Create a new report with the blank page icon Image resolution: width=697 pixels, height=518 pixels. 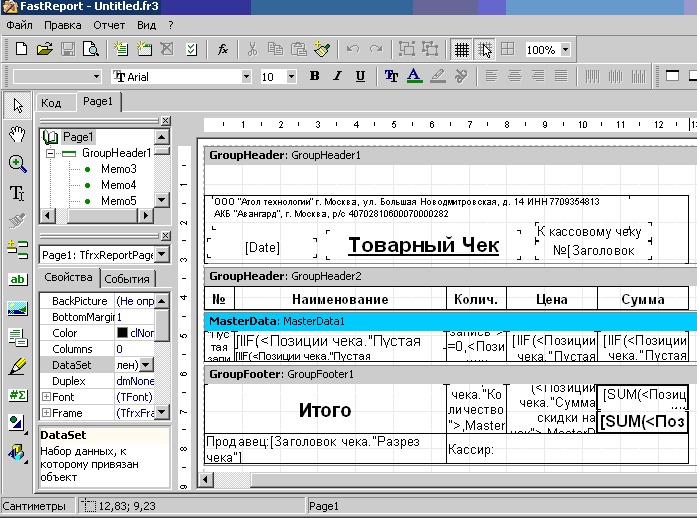[x=21, y=49]
